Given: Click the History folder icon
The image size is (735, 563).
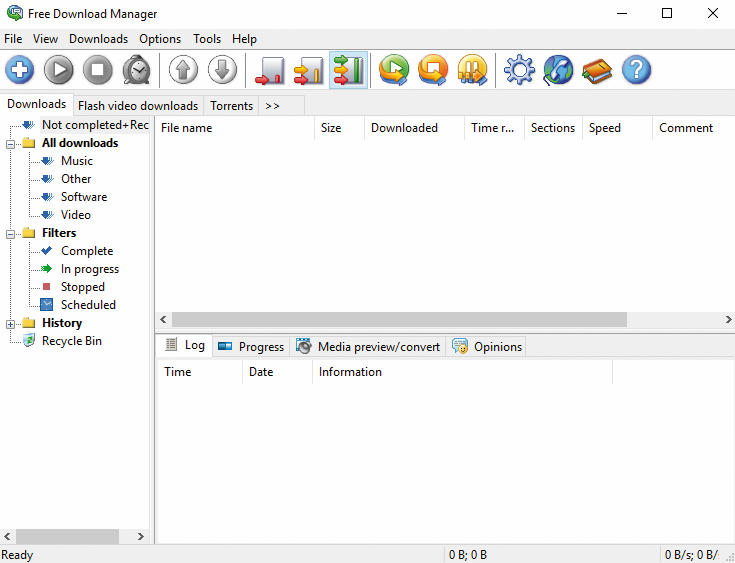Looking at the screenshot, I should click(29, 323).
